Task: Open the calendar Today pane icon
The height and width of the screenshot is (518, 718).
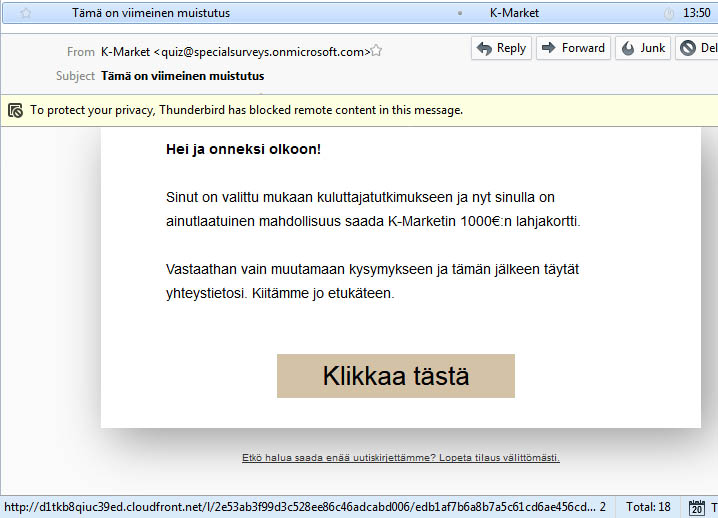Action: [697, 507]
